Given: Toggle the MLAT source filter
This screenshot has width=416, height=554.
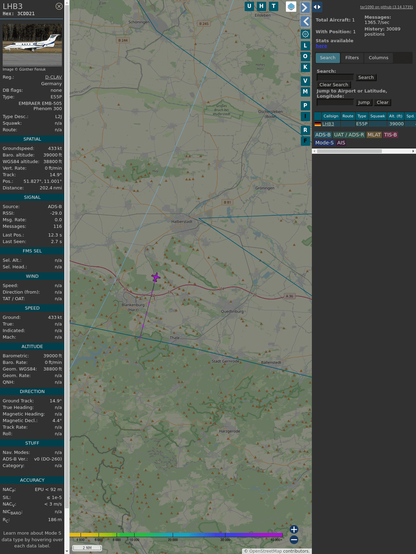Looking at the screenshot, I should point(374,135).
